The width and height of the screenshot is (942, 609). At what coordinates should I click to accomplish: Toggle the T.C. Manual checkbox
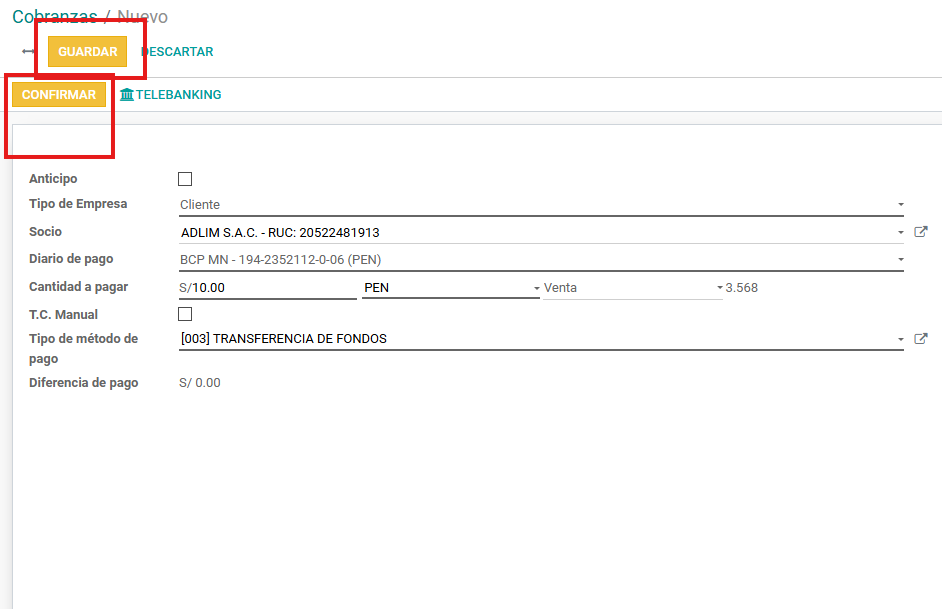(185, 313)
